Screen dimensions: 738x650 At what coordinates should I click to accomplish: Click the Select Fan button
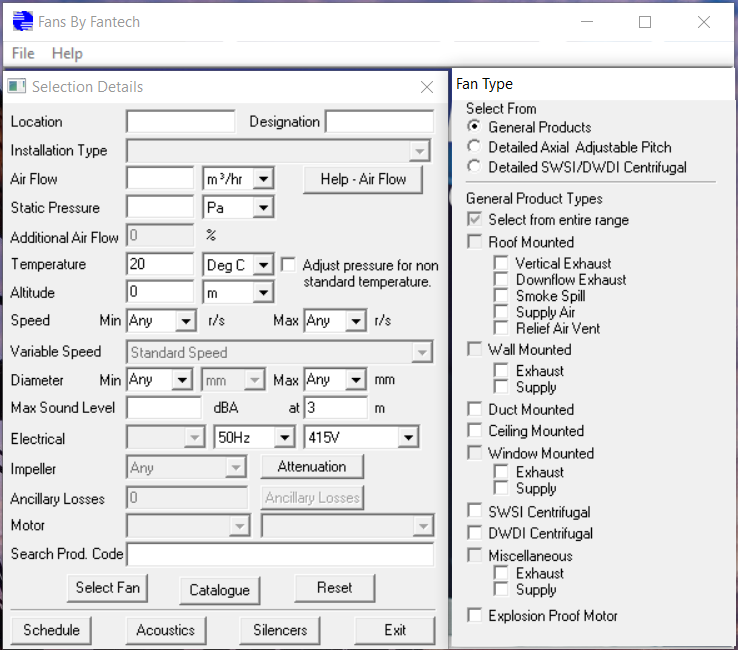point(108,588)
